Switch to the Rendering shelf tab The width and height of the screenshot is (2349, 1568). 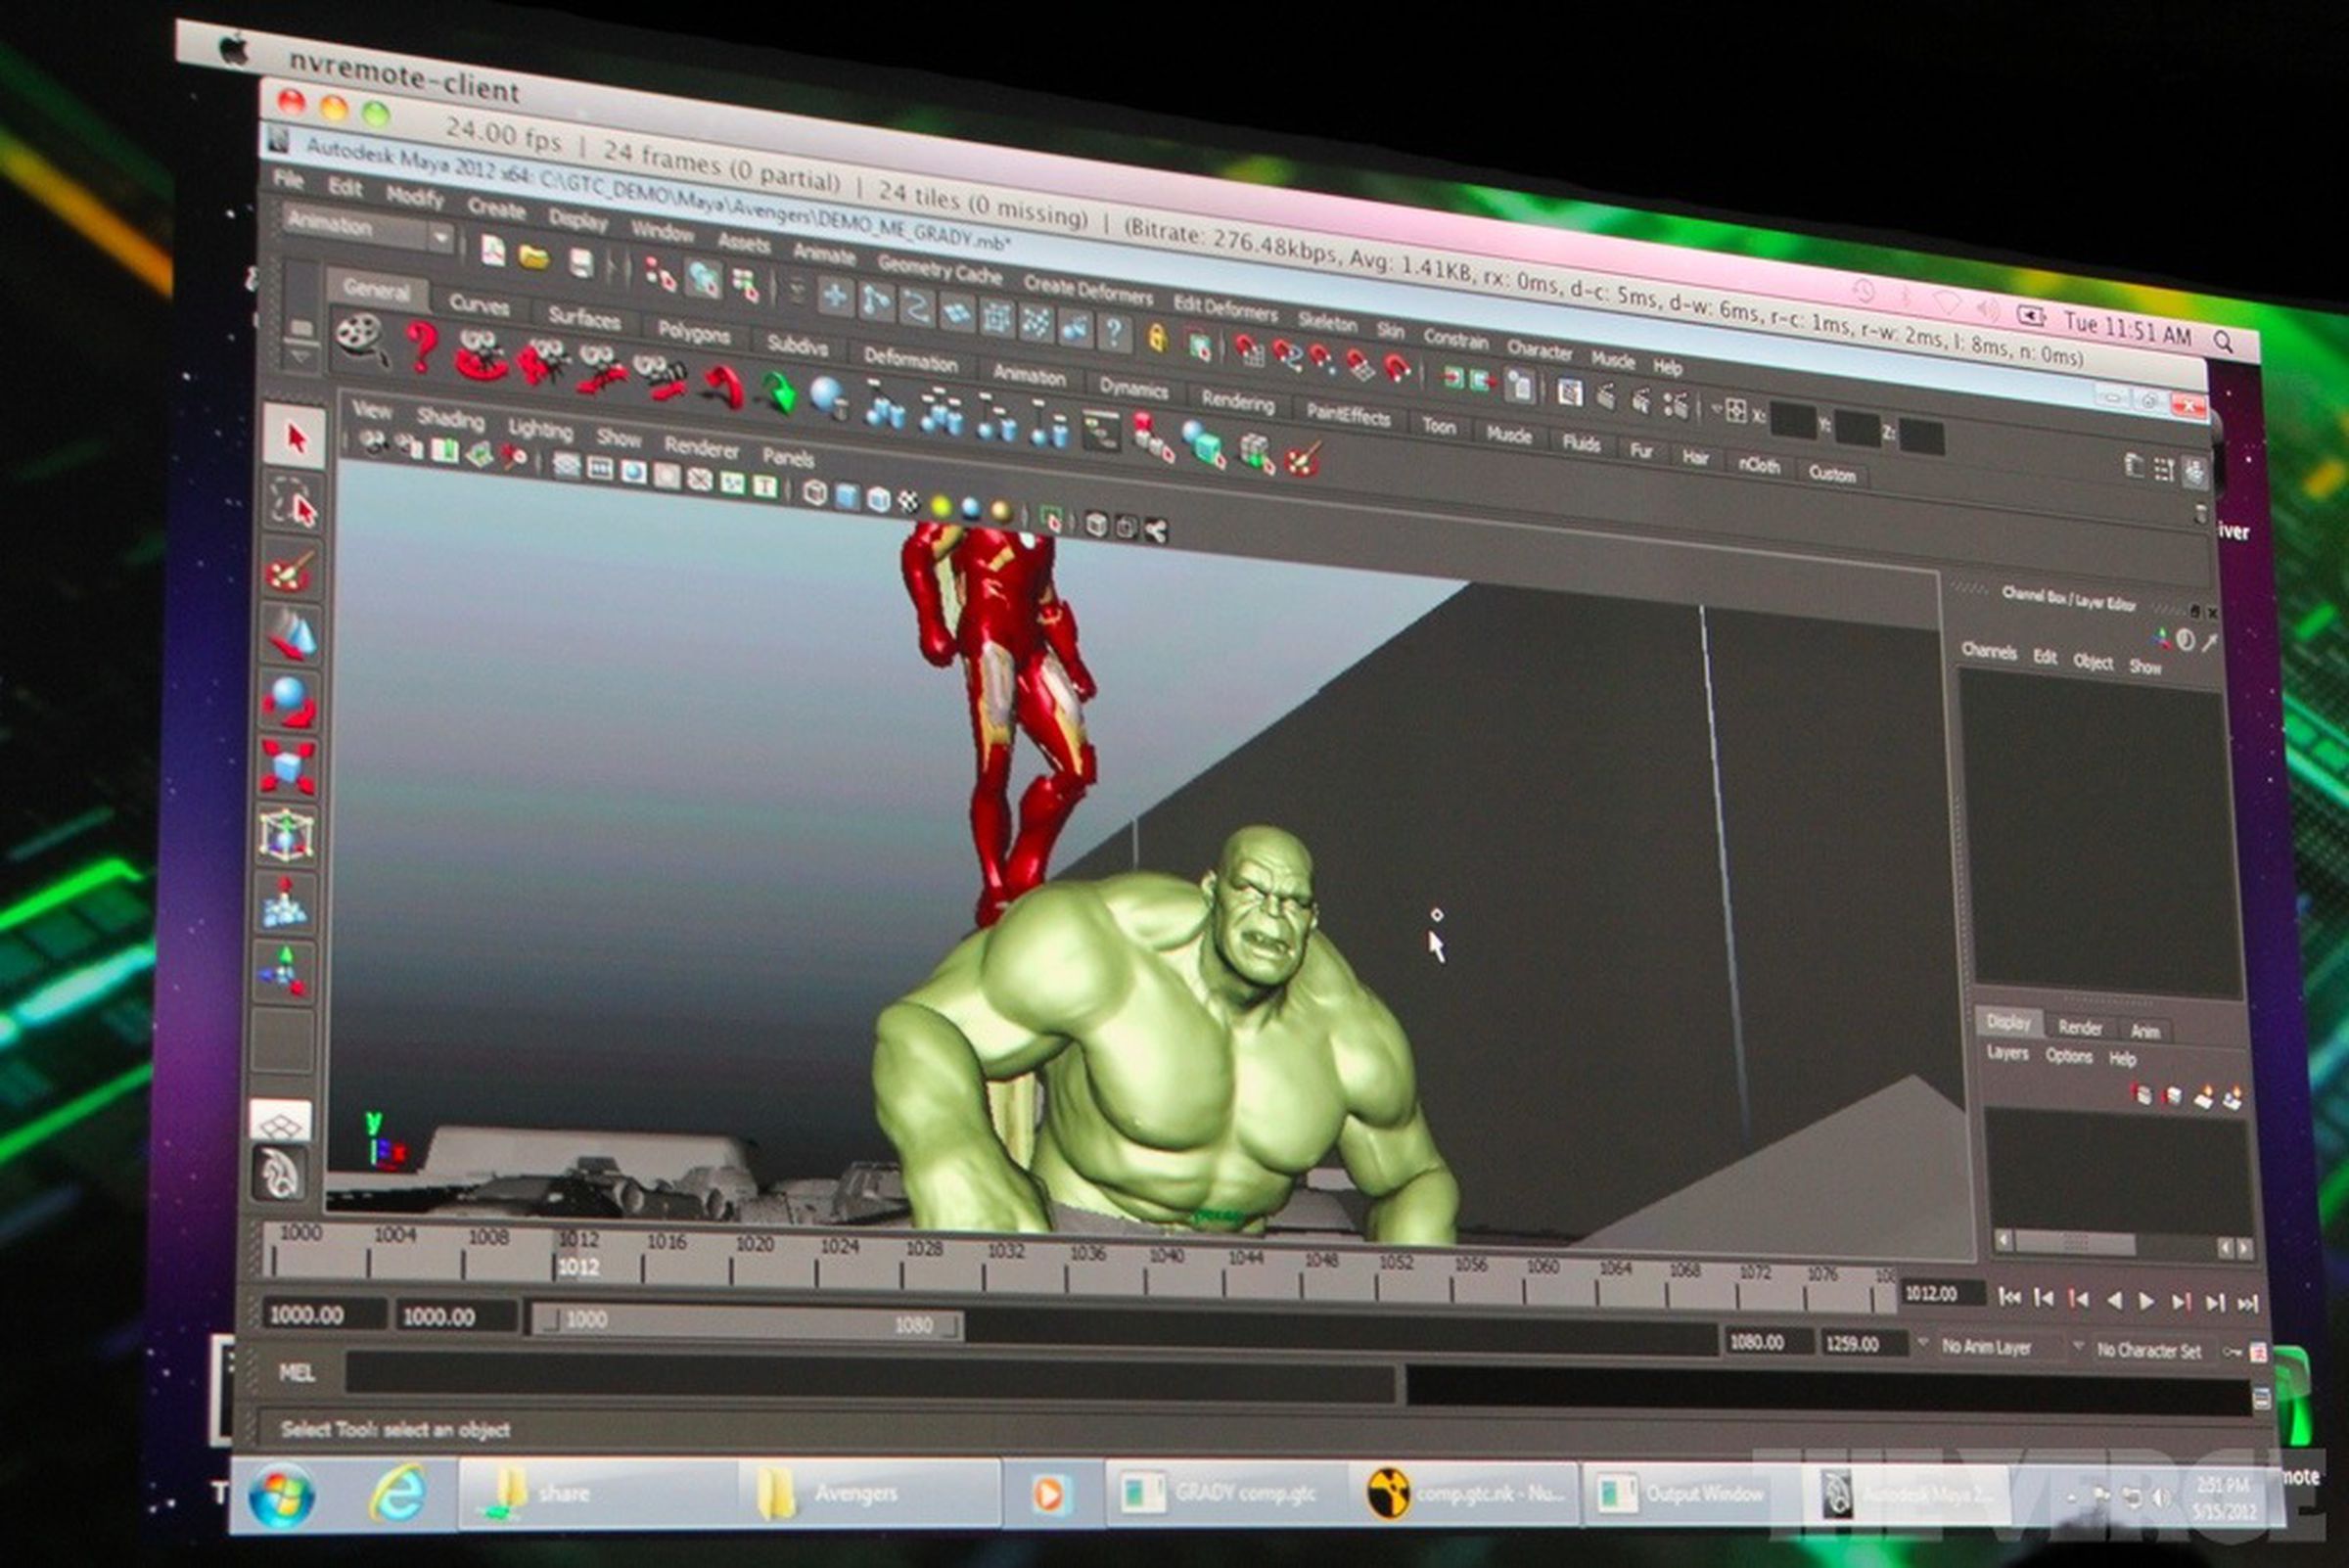tap(1238, 401)
